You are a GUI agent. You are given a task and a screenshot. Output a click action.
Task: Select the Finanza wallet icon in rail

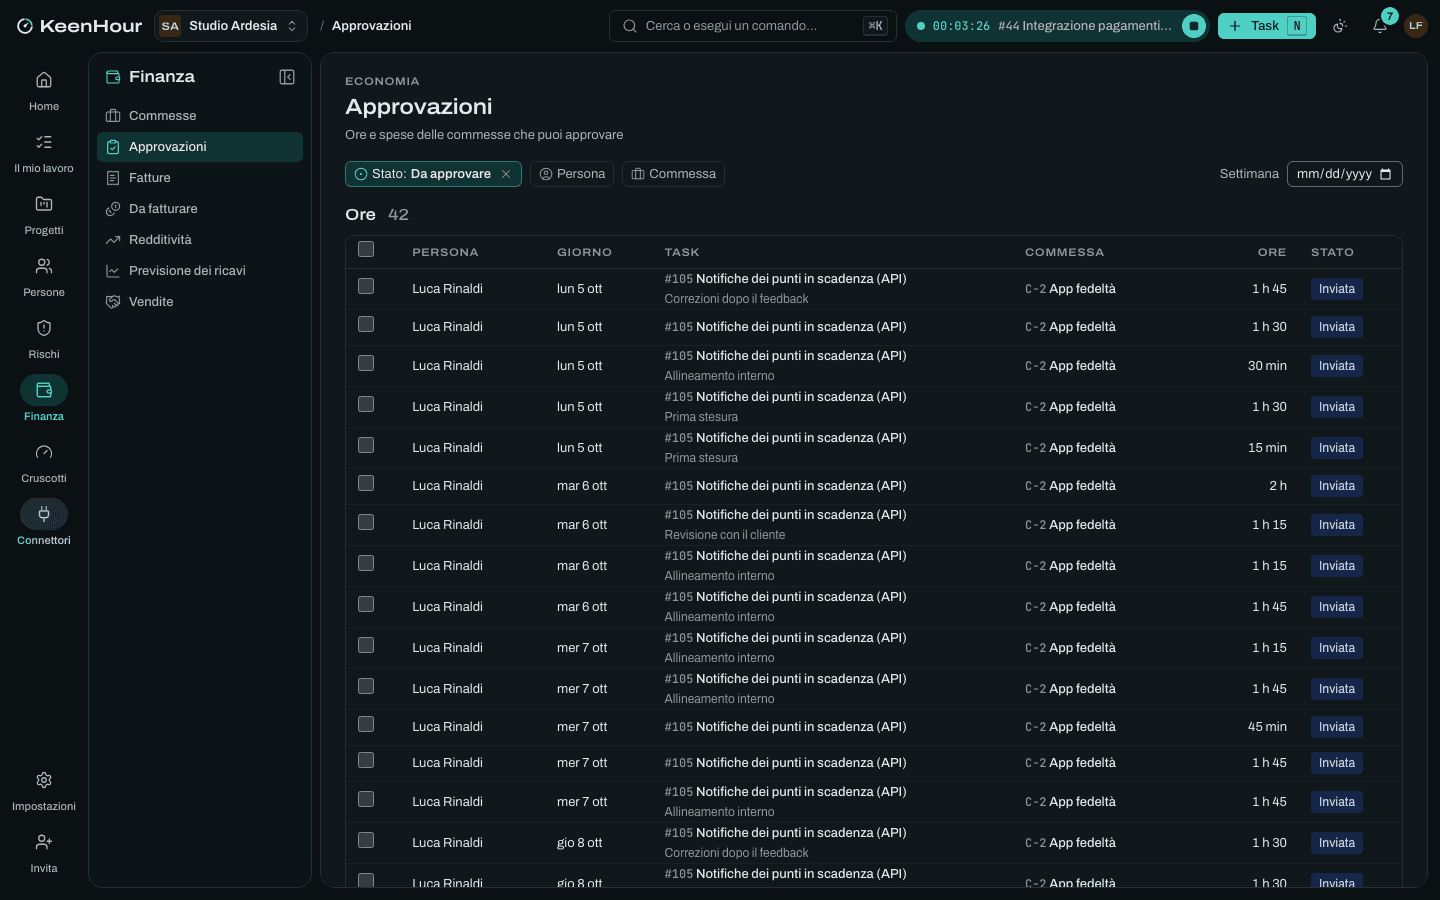[44, 390]
